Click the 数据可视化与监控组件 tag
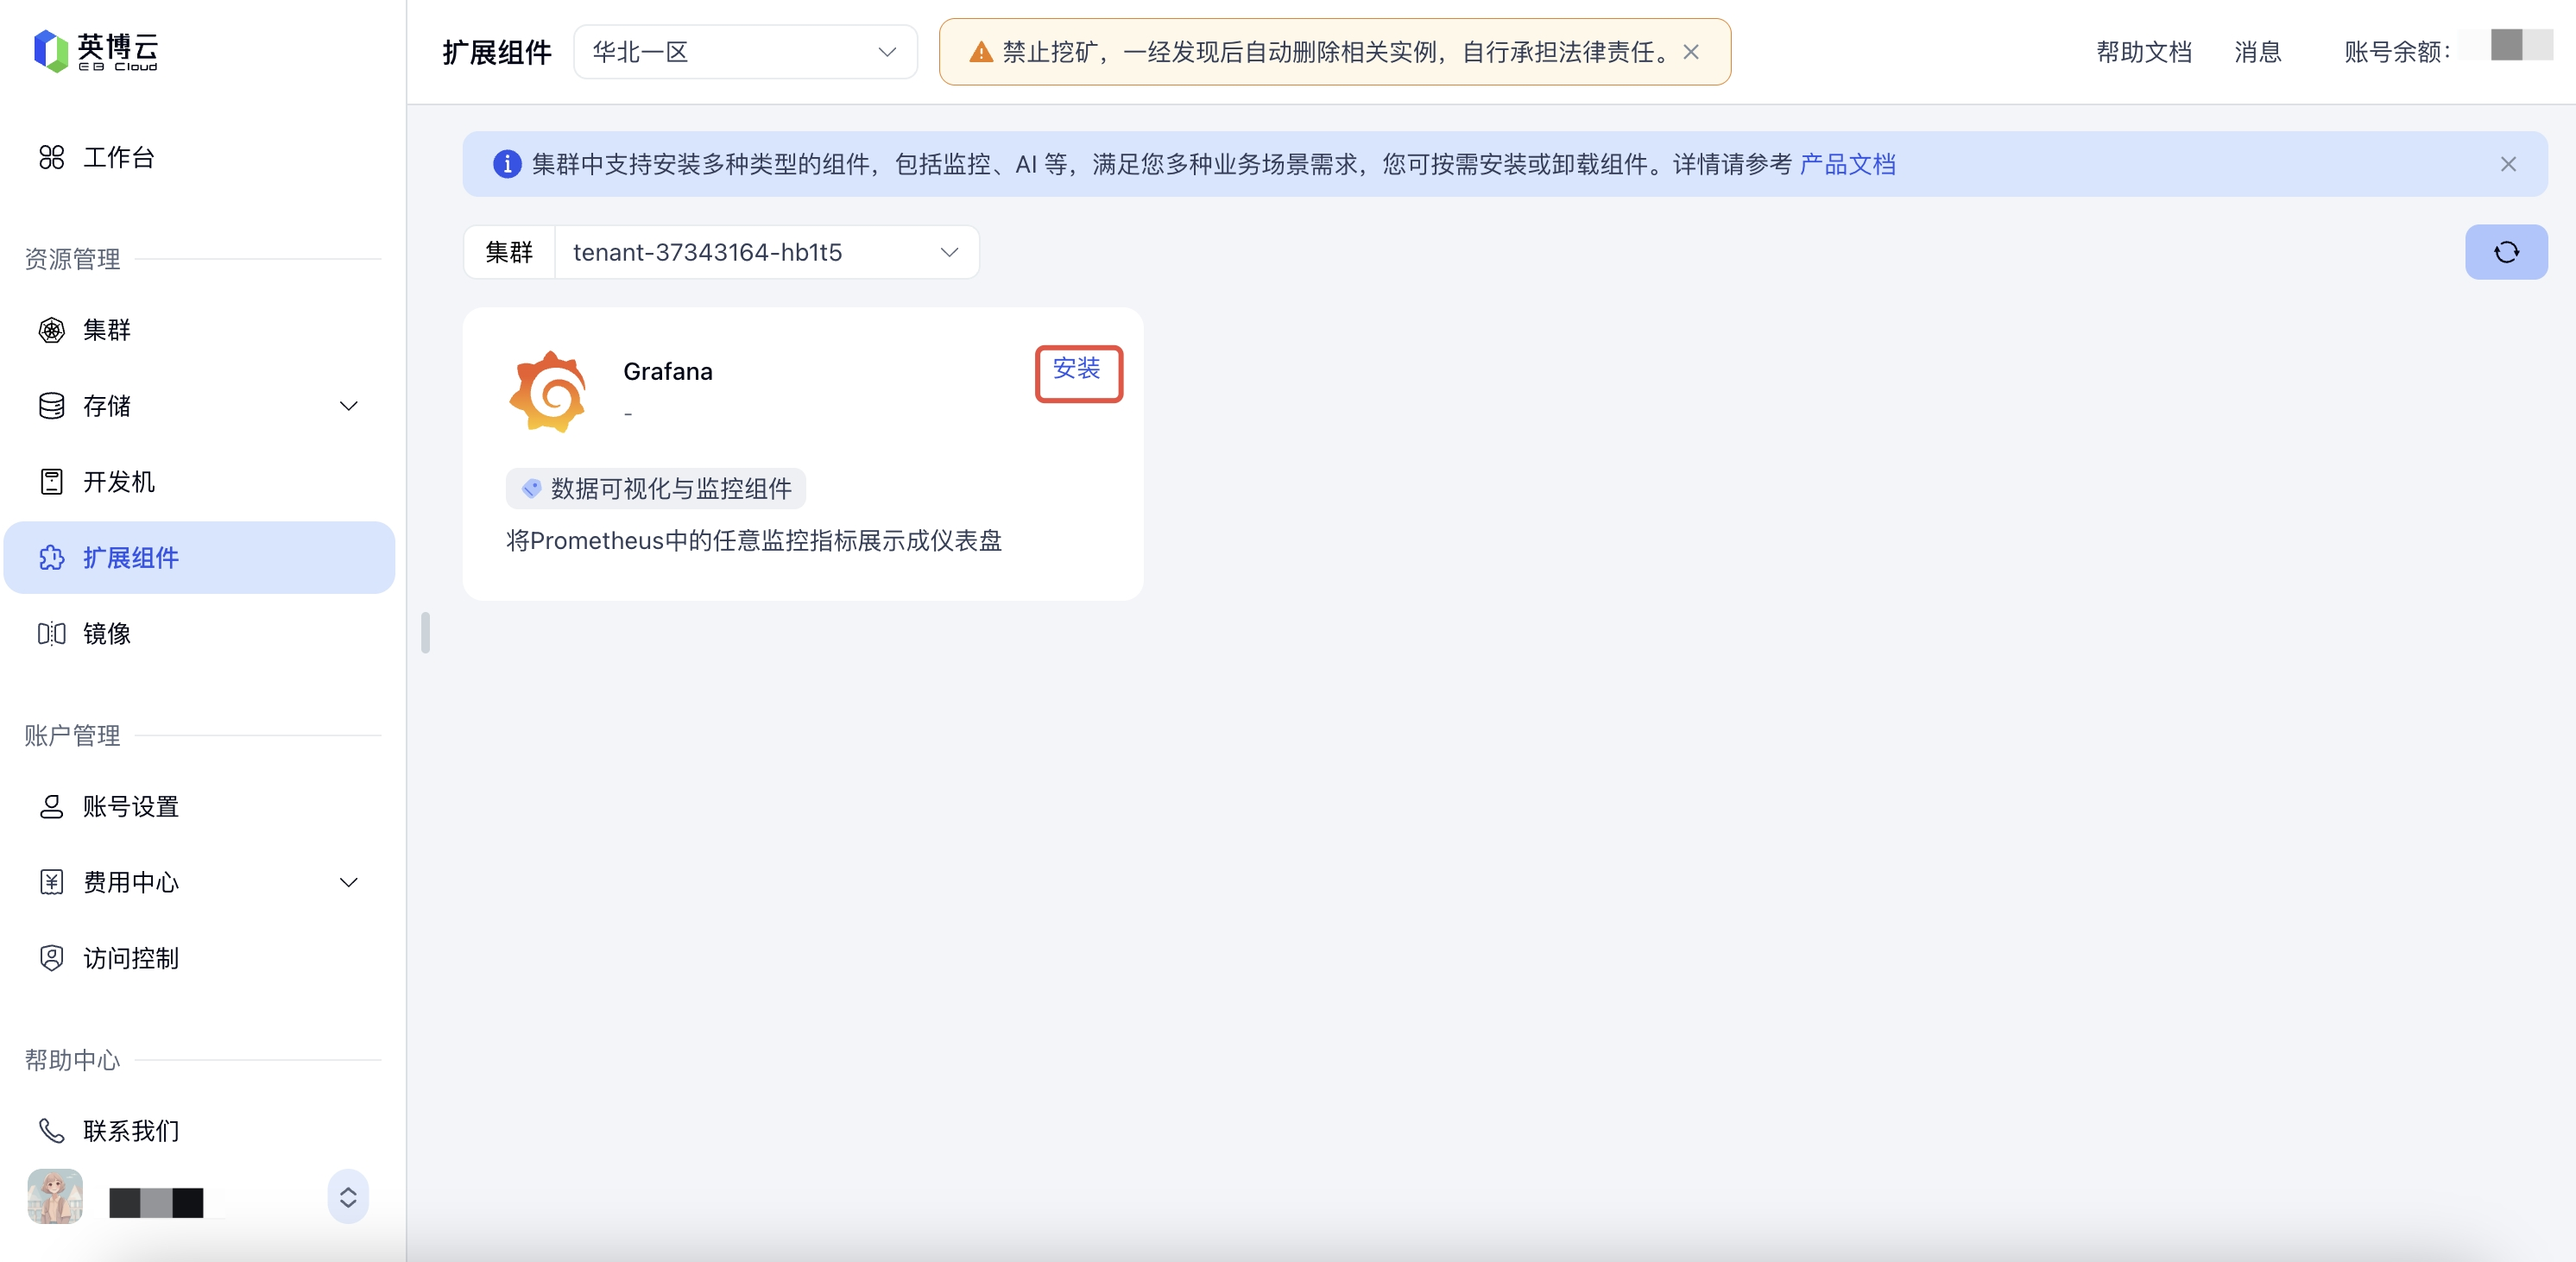2576x1262 pixels. point(655,488)
